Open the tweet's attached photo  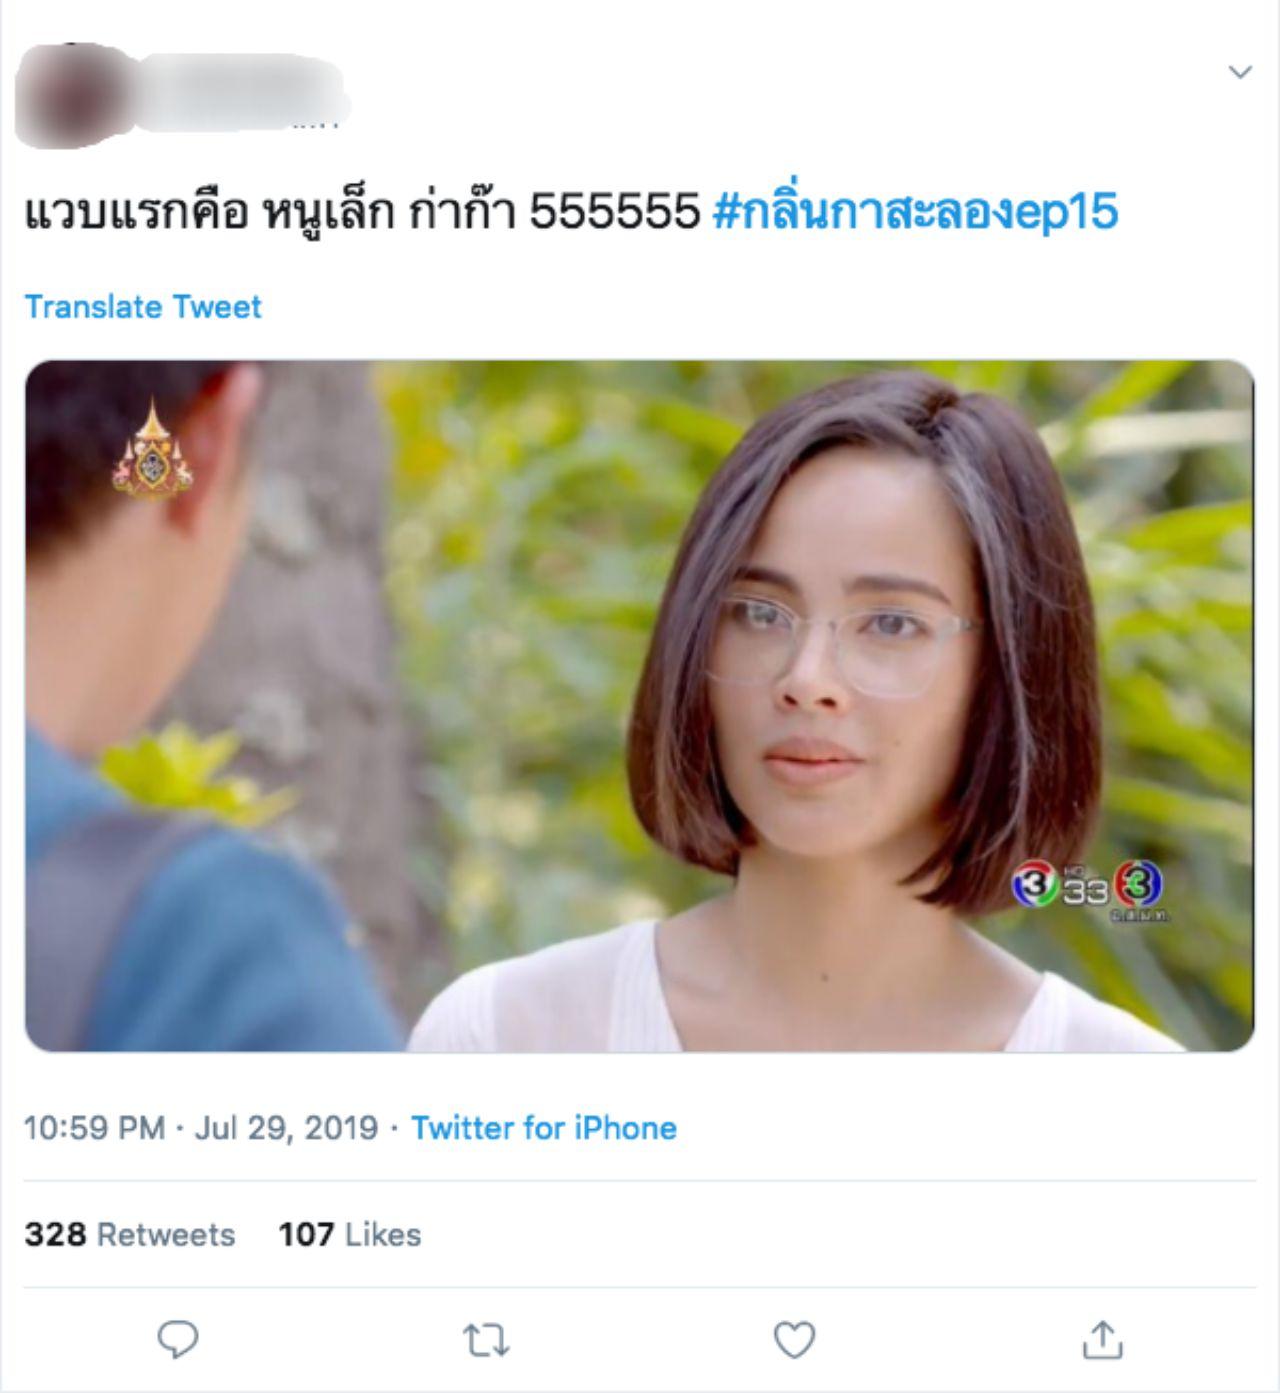[640, 706]
